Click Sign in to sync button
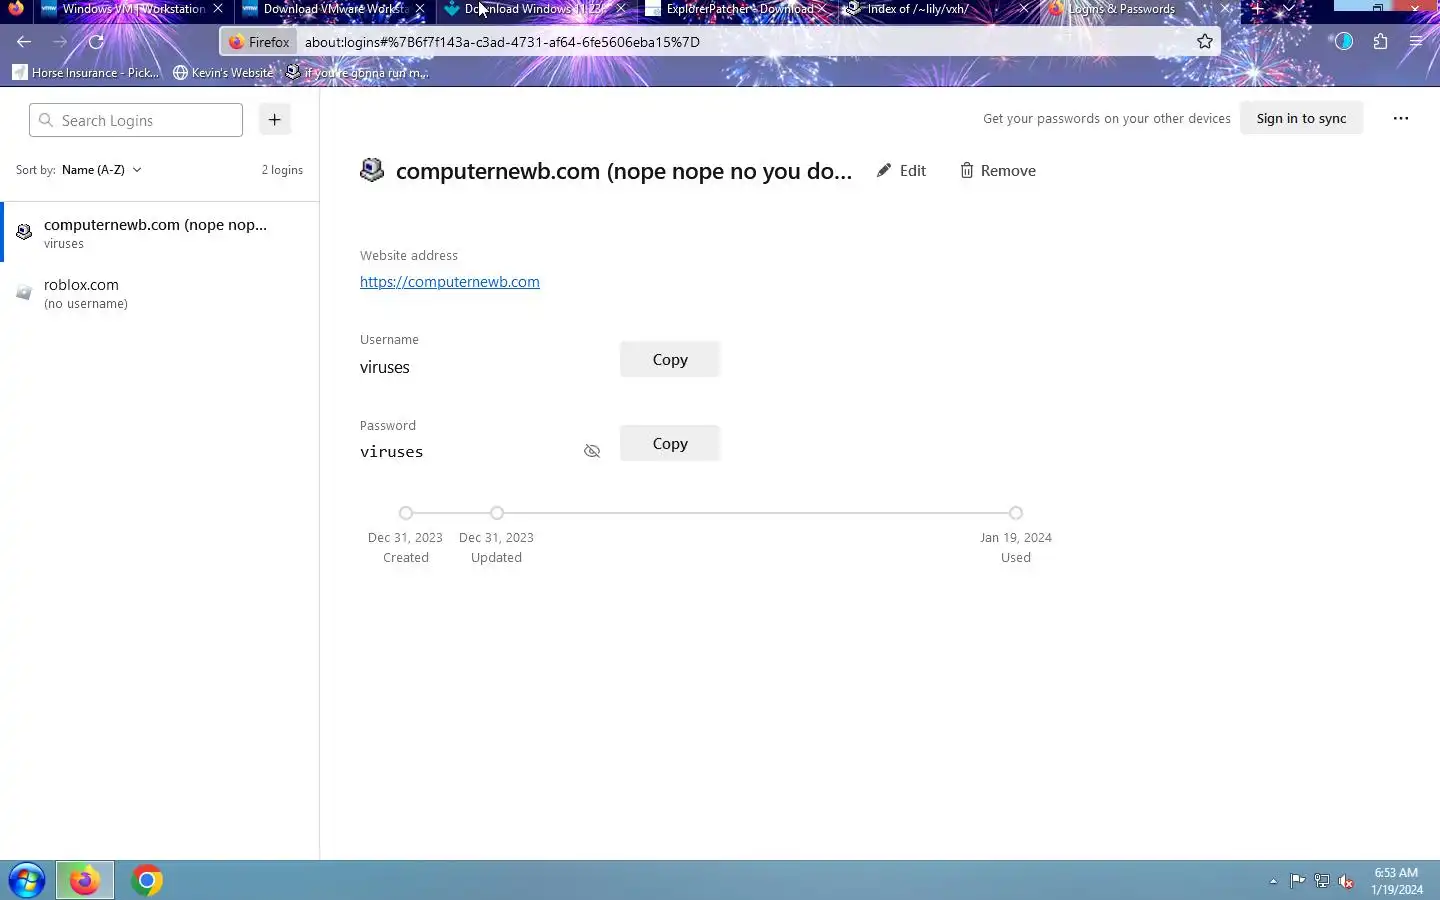Screen dimensions: 1440x900 tap(1301, 118)
